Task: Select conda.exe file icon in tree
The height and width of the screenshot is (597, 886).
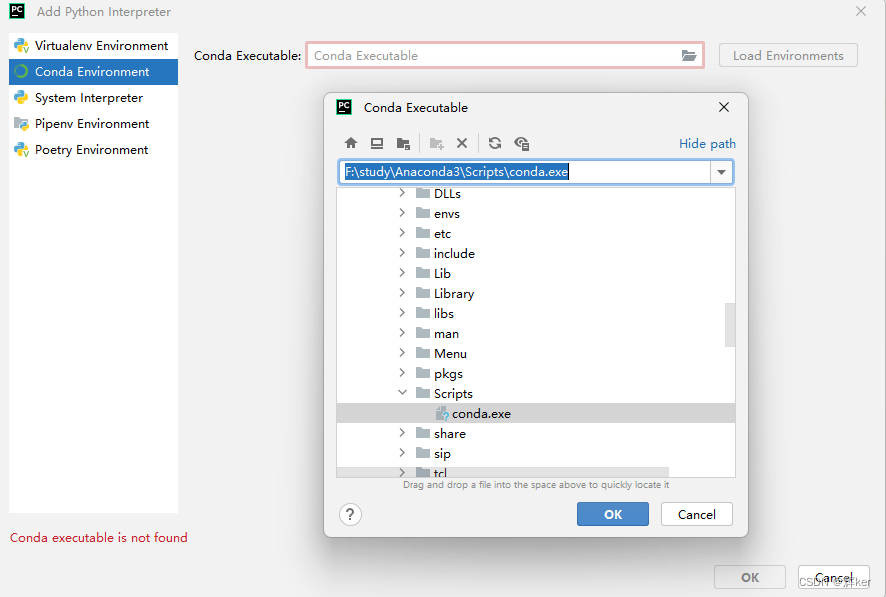Action: [x=442, y=413]
